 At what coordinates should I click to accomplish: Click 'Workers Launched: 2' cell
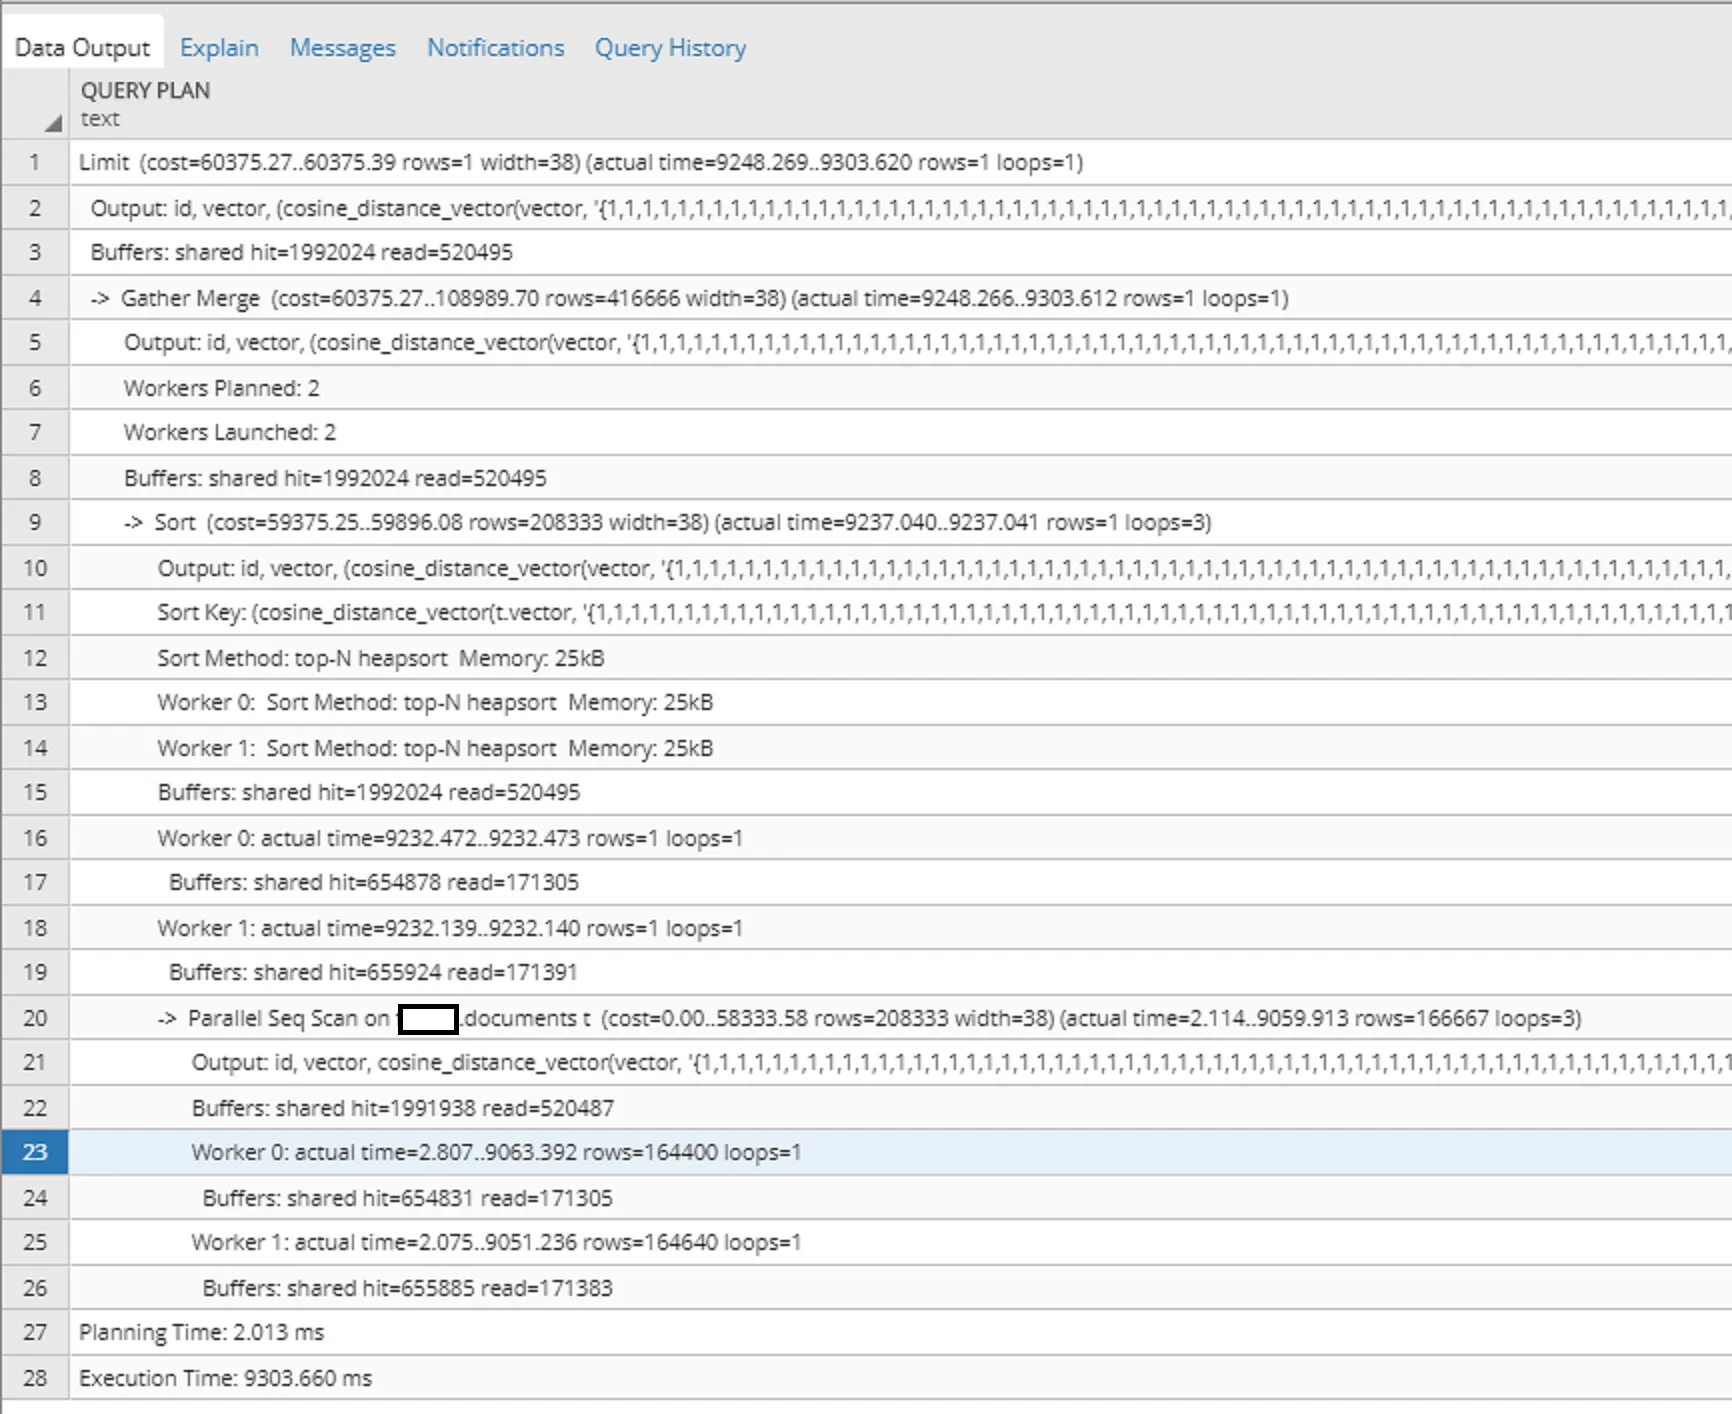tap(230, 432)
